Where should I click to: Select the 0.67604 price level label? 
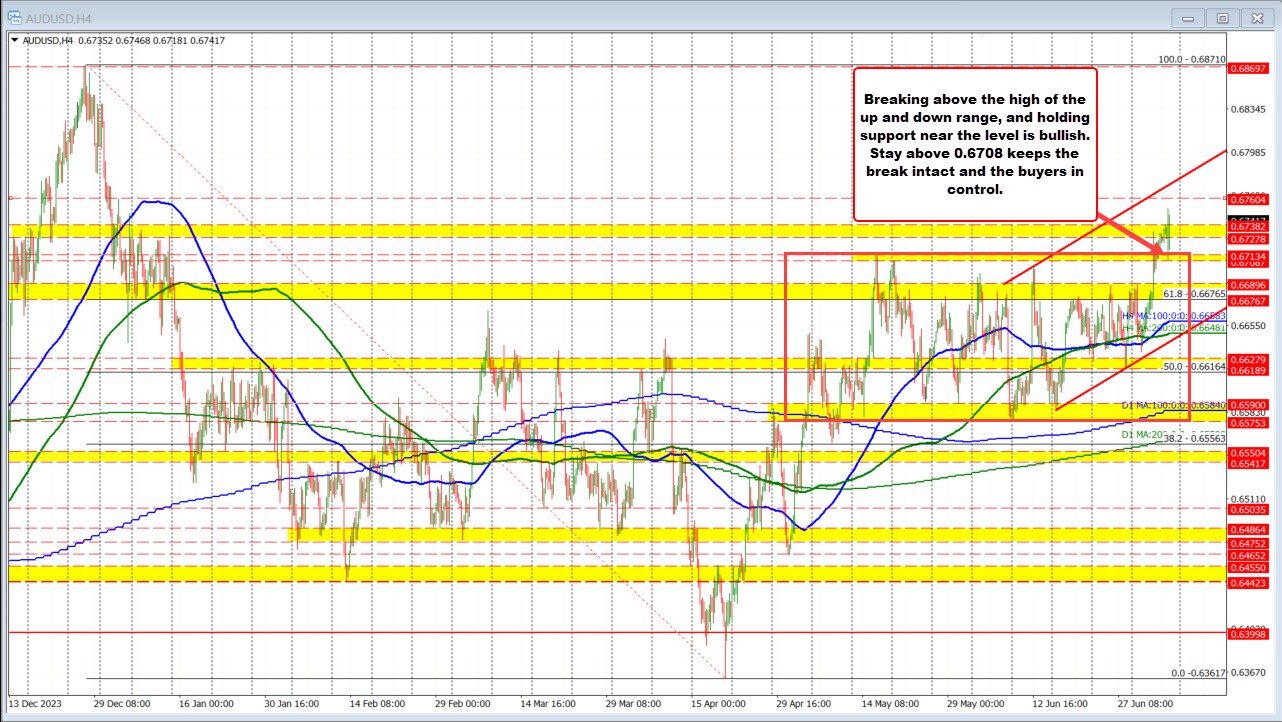[x=1251, y=200]
